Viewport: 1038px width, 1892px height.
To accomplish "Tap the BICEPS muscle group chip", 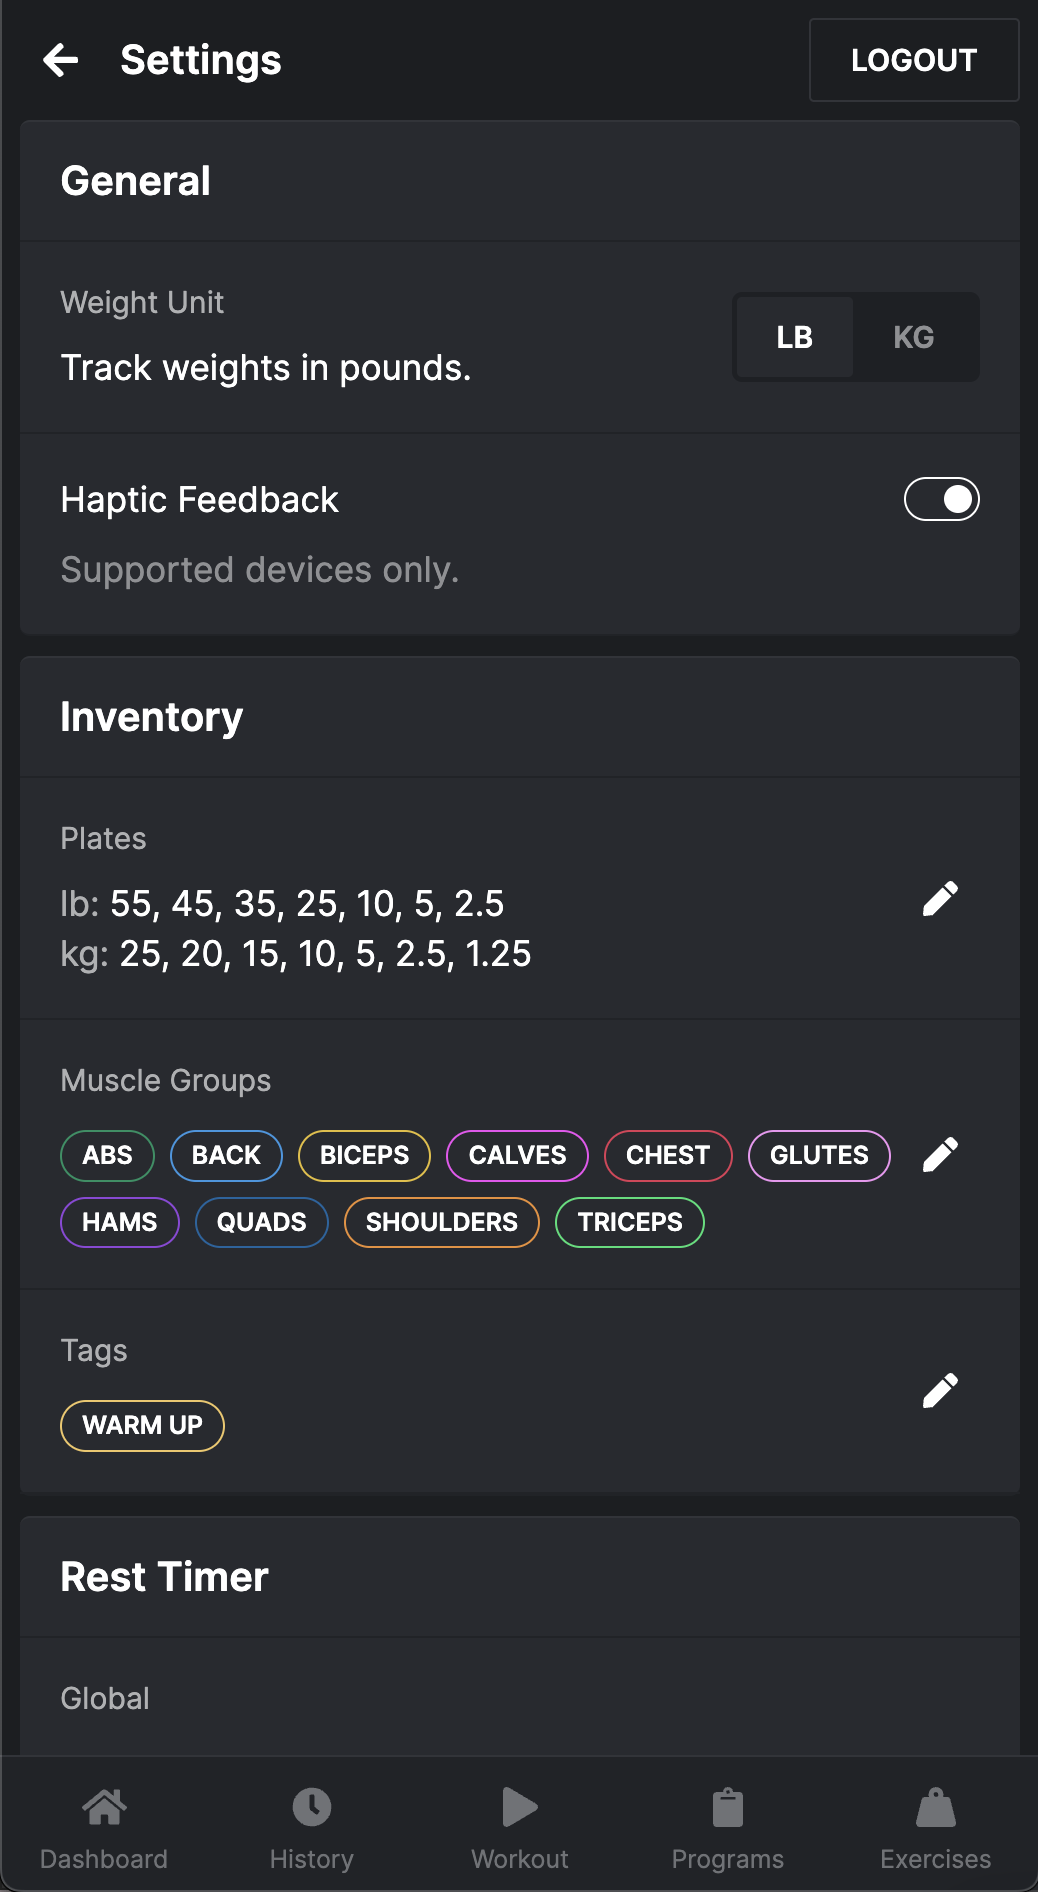I will (x=364, y=1155).
